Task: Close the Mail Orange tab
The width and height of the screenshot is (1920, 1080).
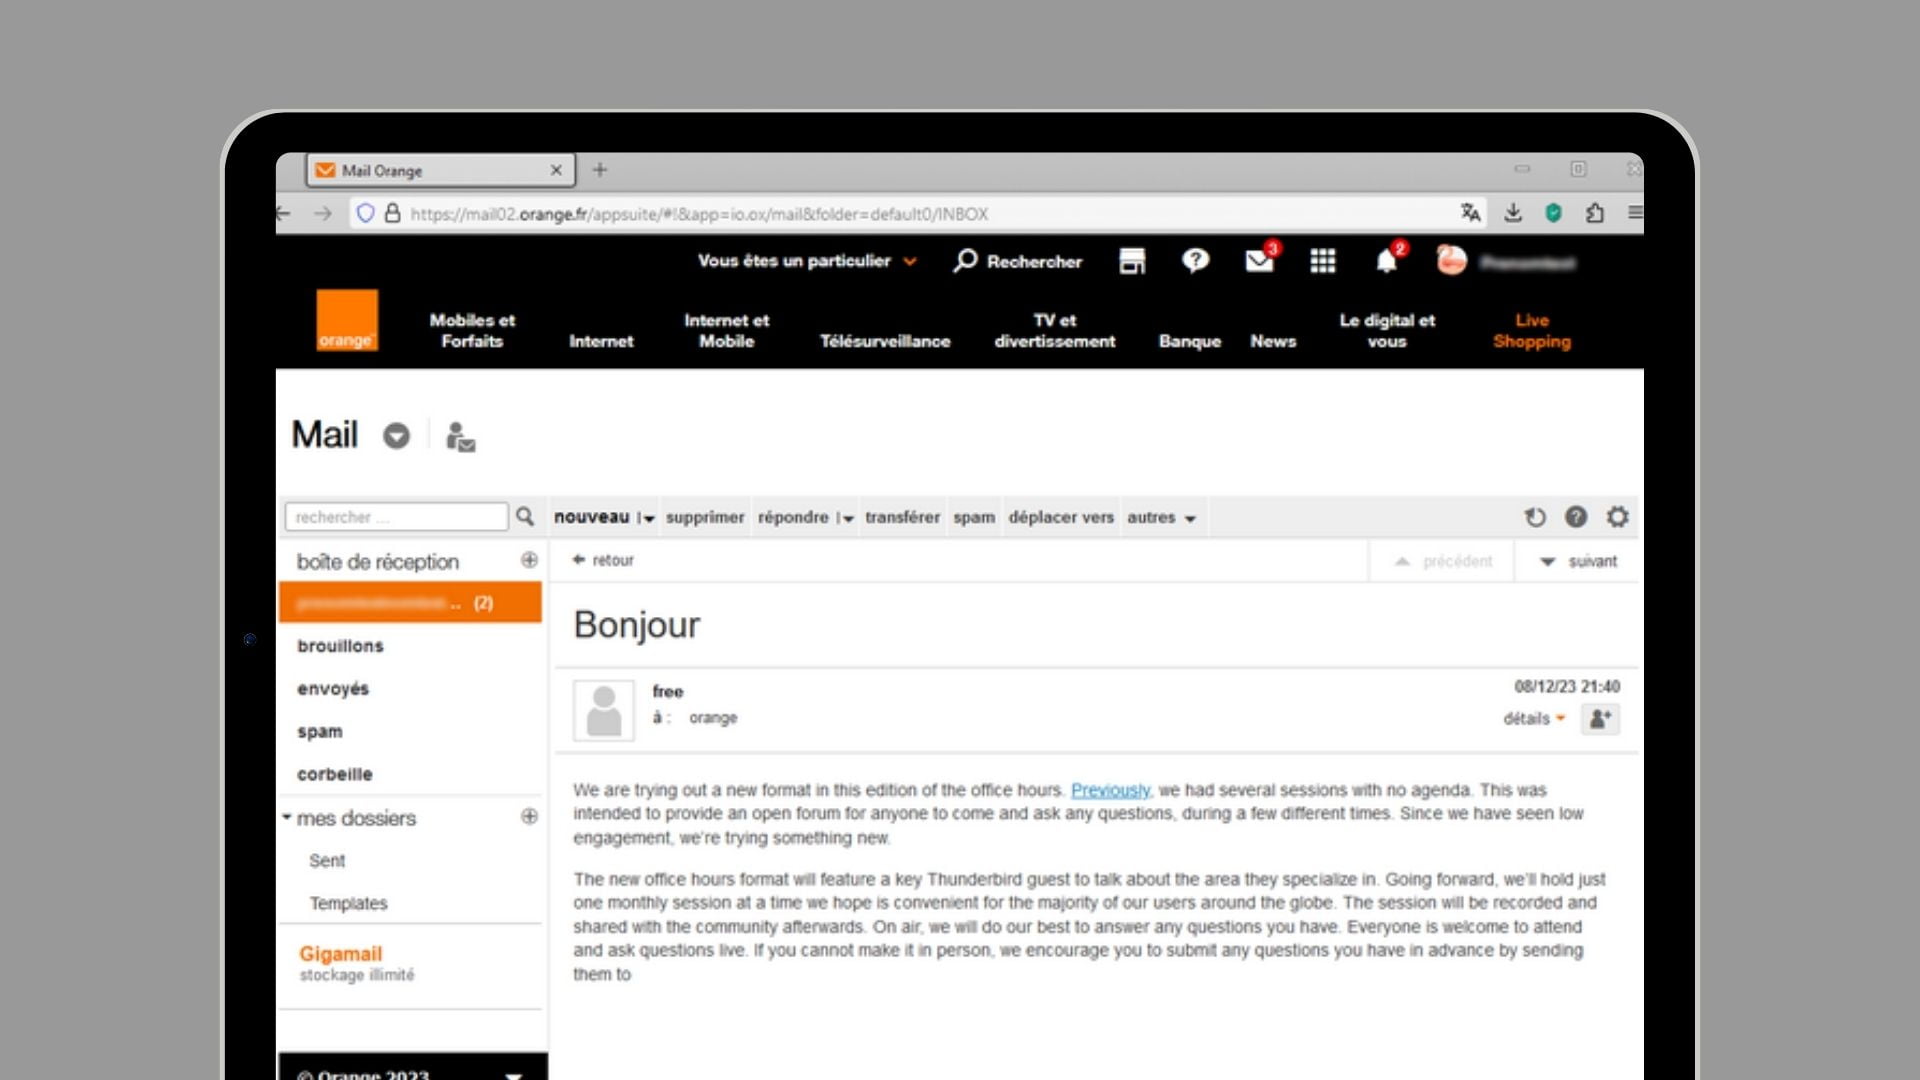Action: click(556, 170)
